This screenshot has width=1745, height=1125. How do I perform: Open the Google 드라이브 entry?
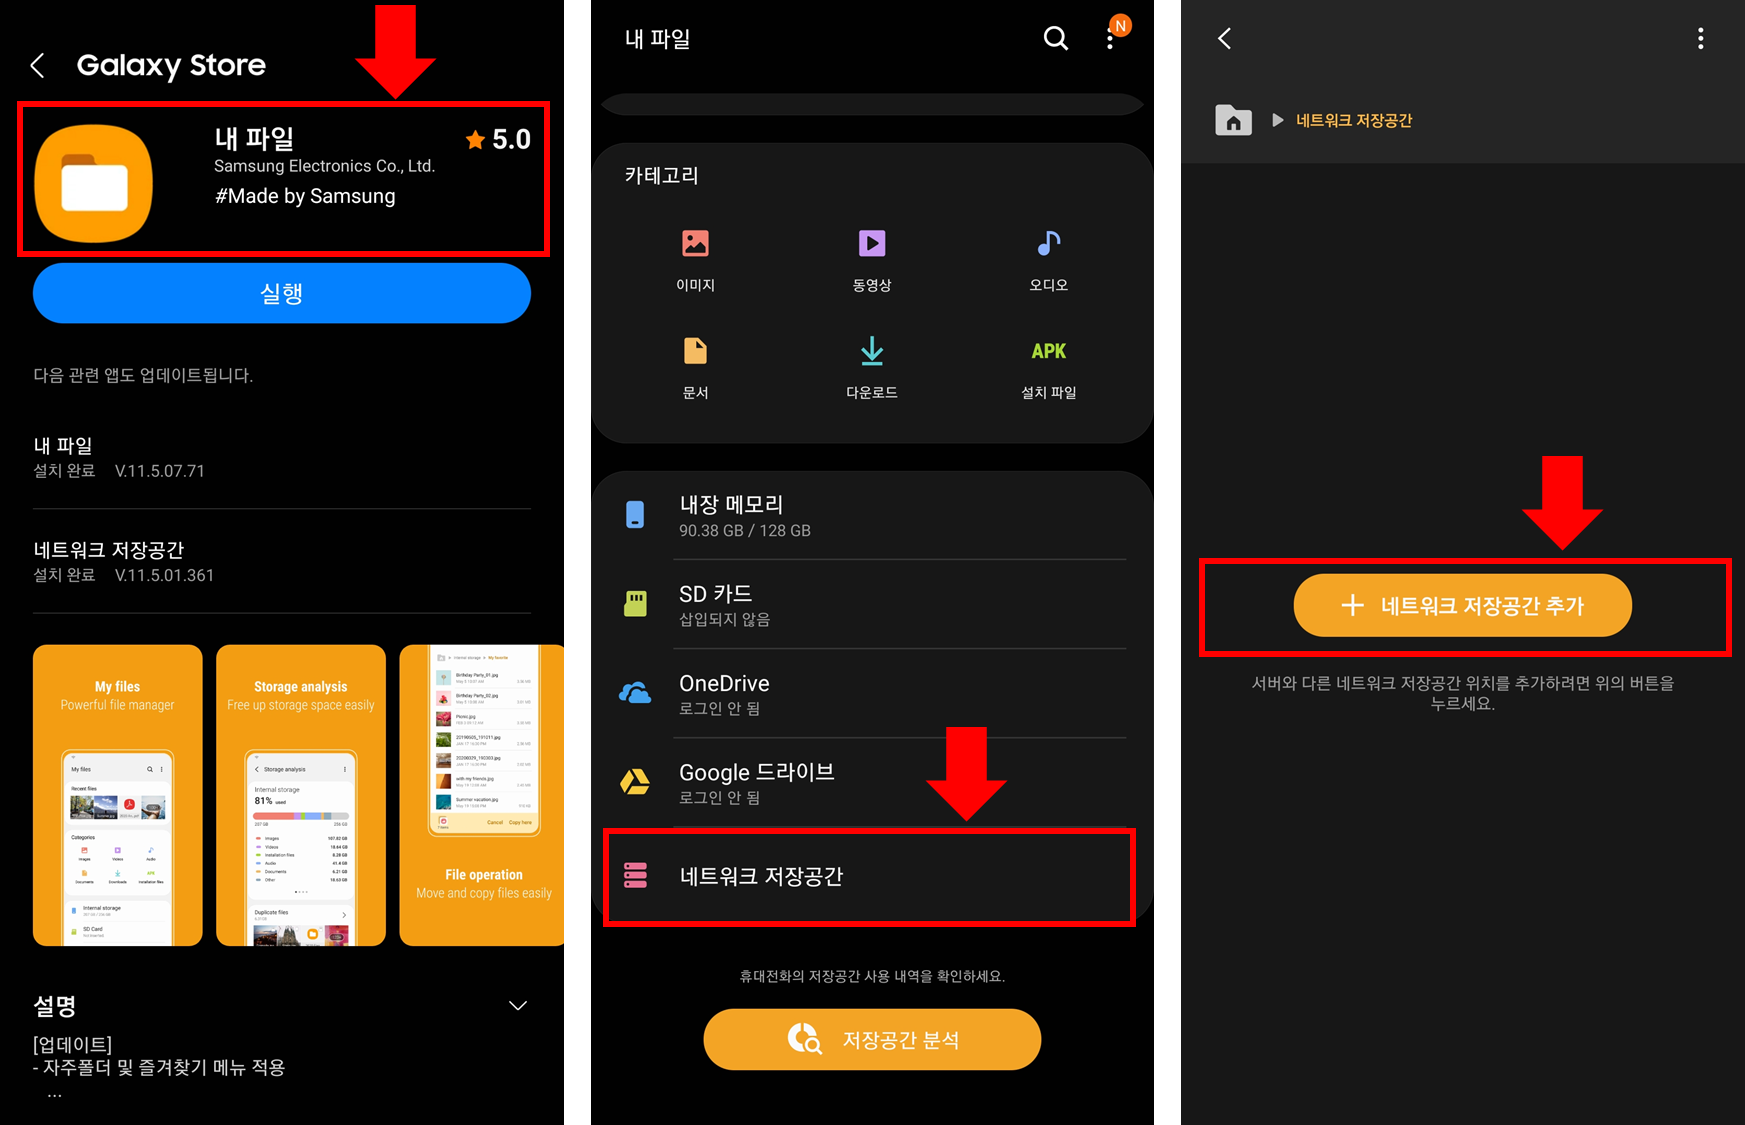[870, 782]
